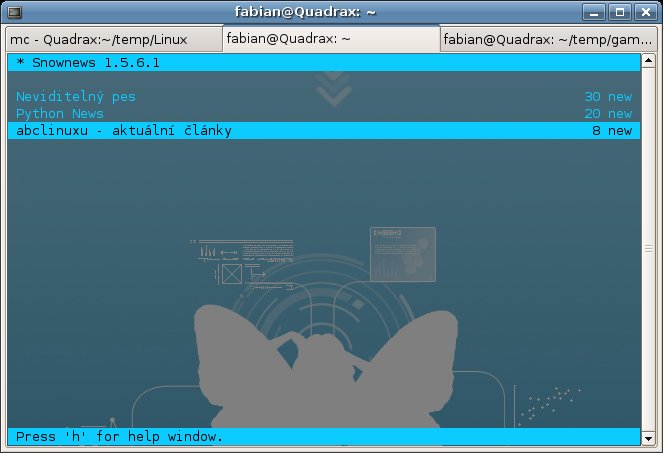Click the scrollbar down arrow
Image resolution: width=663 pixels, height=453 pixels.
pyautogui.click(x=648, y=439)
